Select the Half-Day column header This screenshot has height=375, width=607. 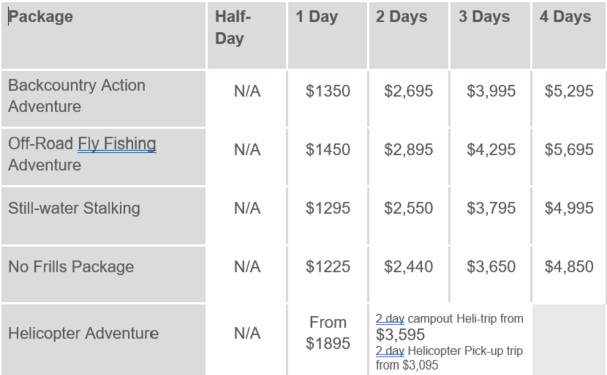click(247, 35)
